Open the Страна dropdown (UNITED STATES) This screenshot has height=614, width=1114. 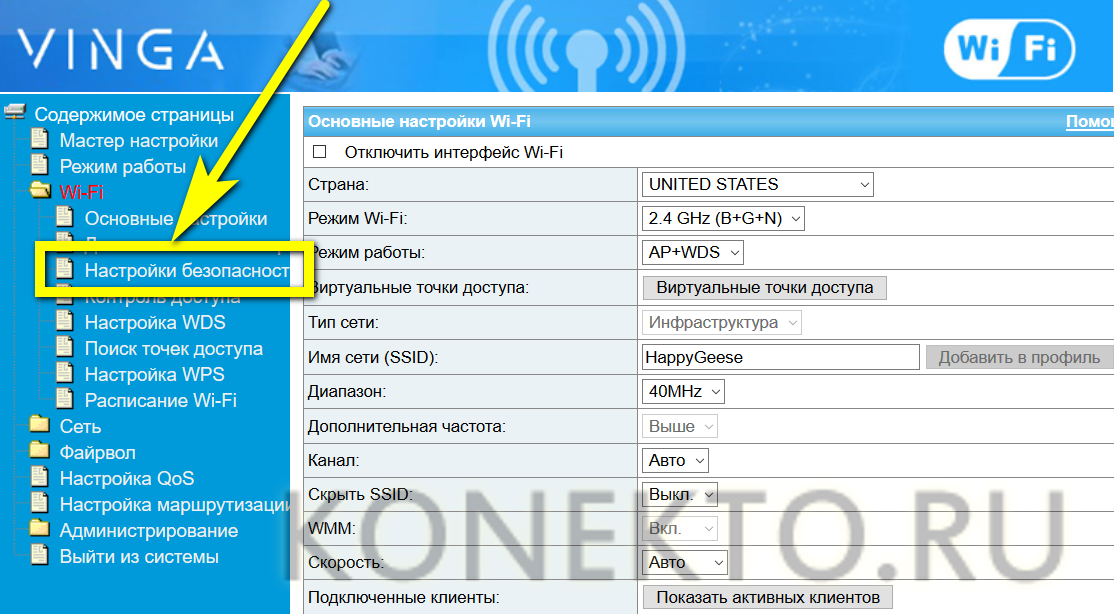coord(757,184)
